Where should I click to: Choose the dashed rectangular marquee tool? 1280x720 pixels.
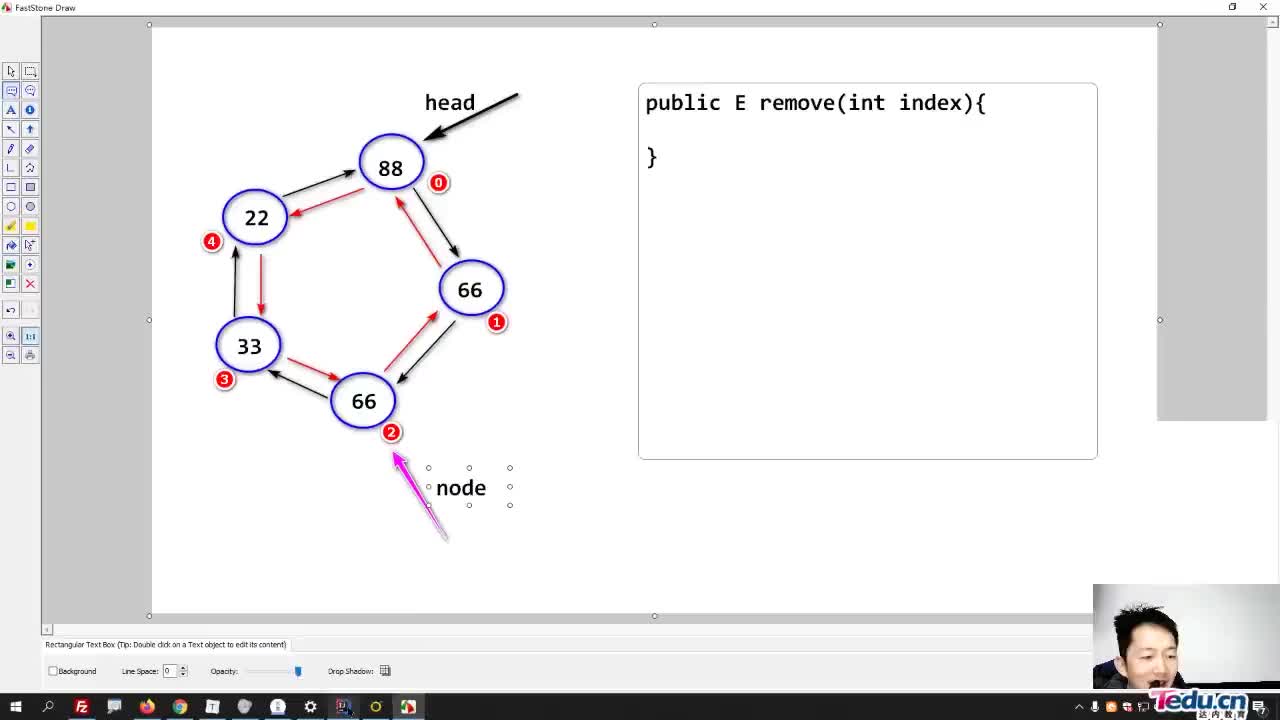point(30,71)
